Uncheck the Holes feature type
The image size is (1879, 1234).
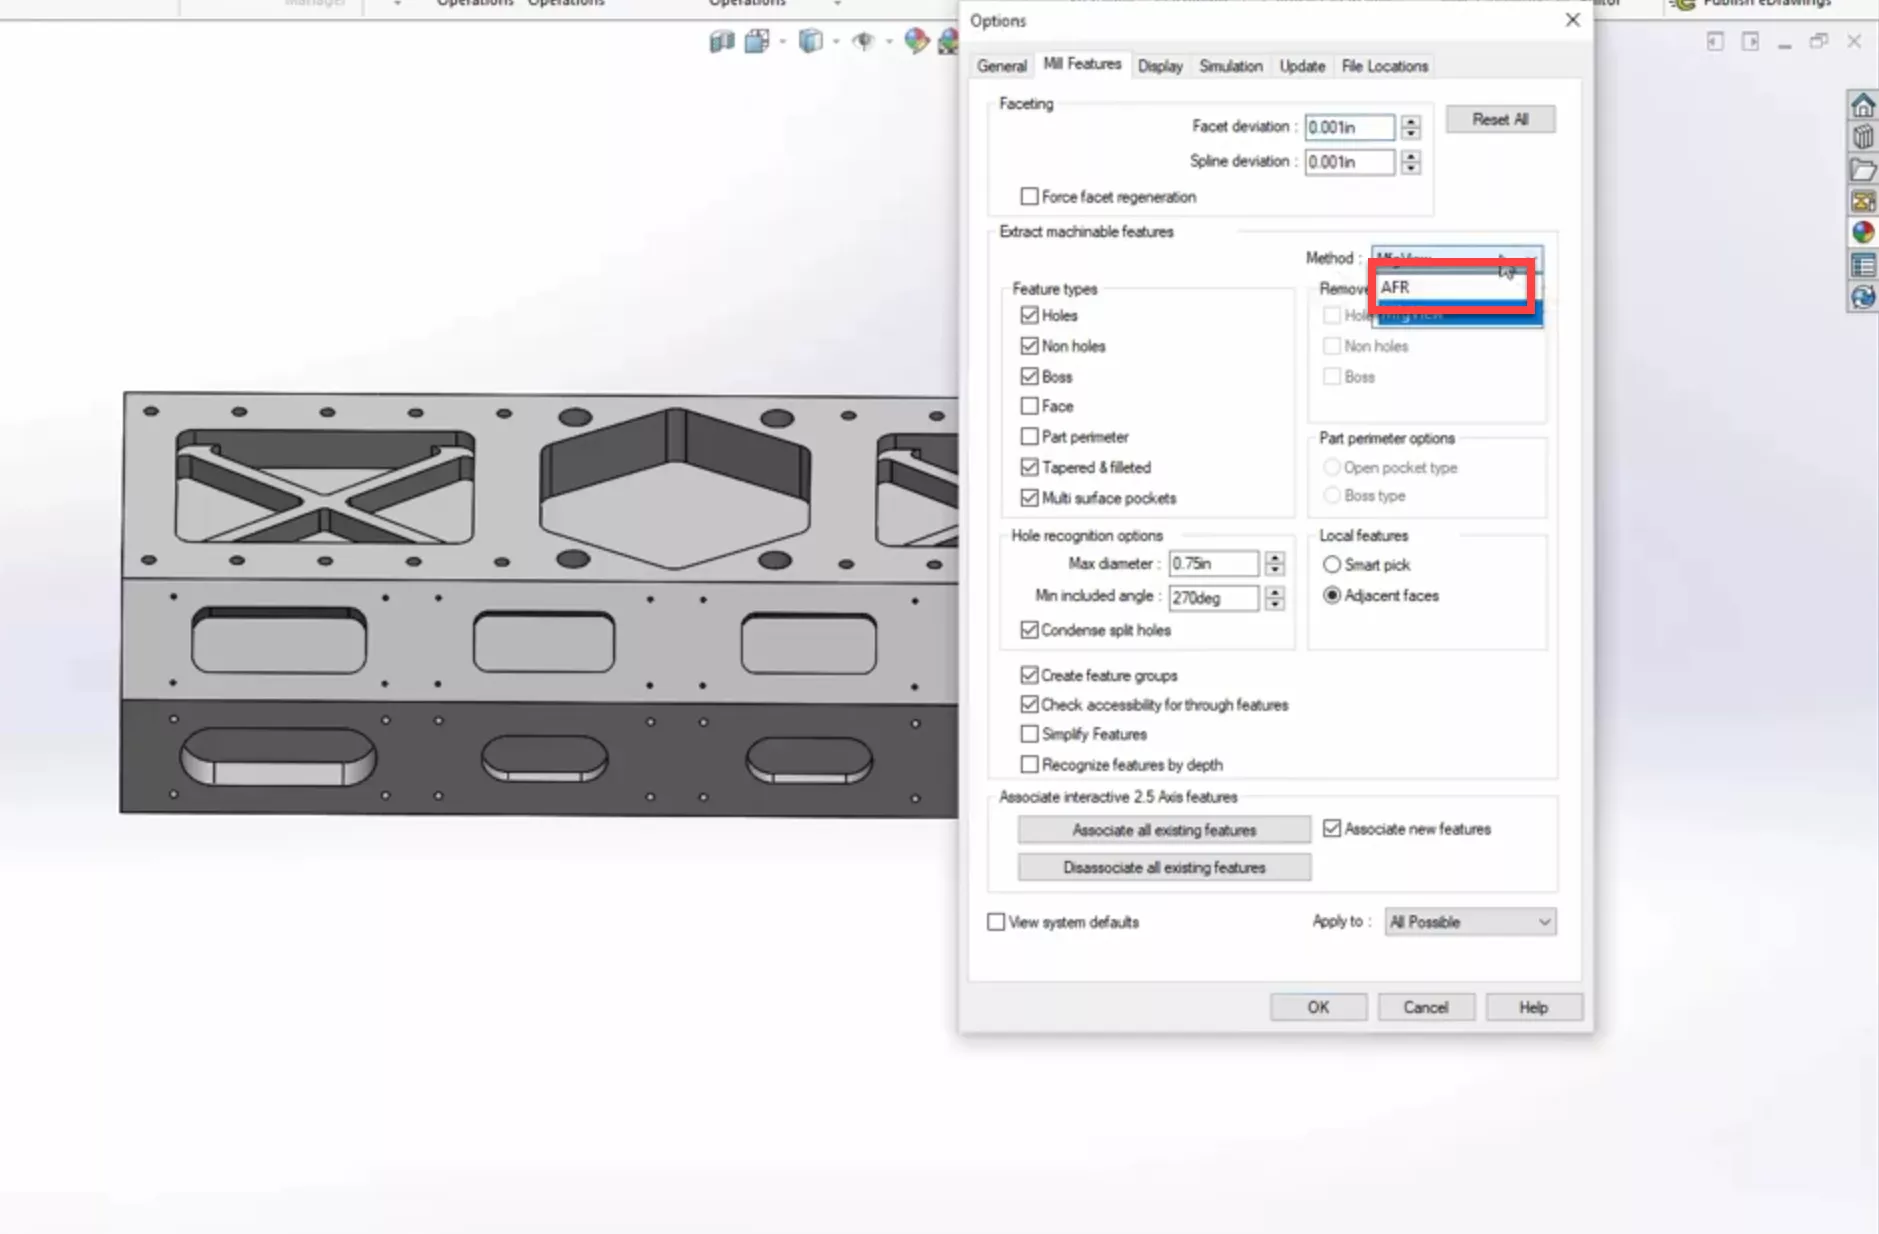(1029, 315)
